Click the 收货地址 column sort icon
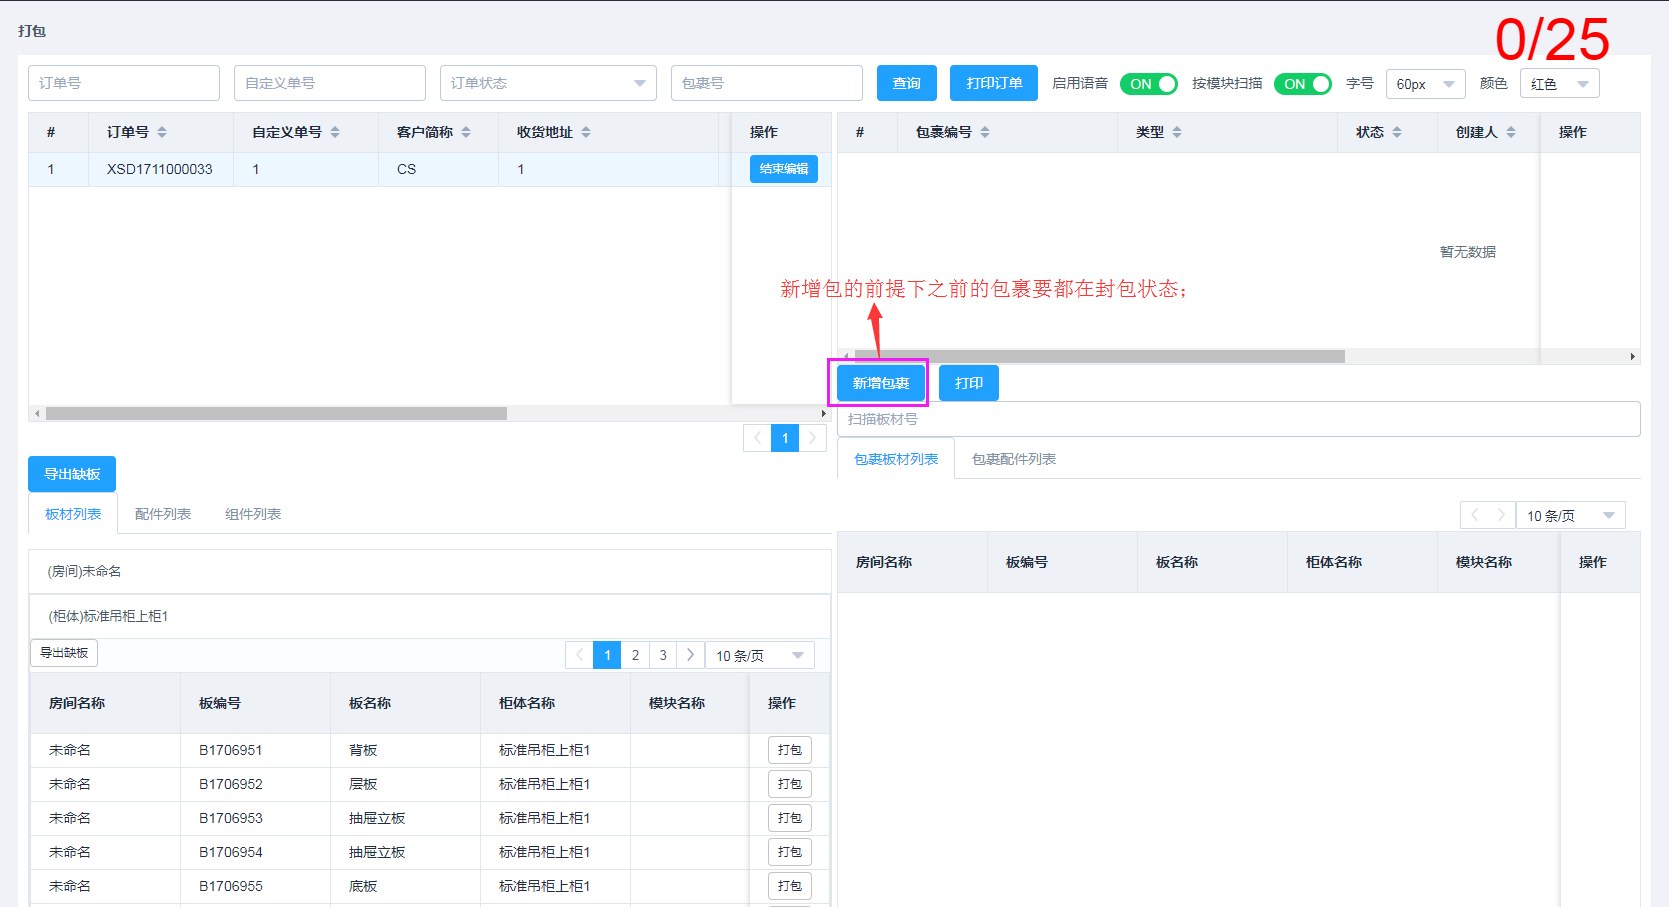Image resolution: width=1669 pixels, height=907 pixels. tap(586, 132)
